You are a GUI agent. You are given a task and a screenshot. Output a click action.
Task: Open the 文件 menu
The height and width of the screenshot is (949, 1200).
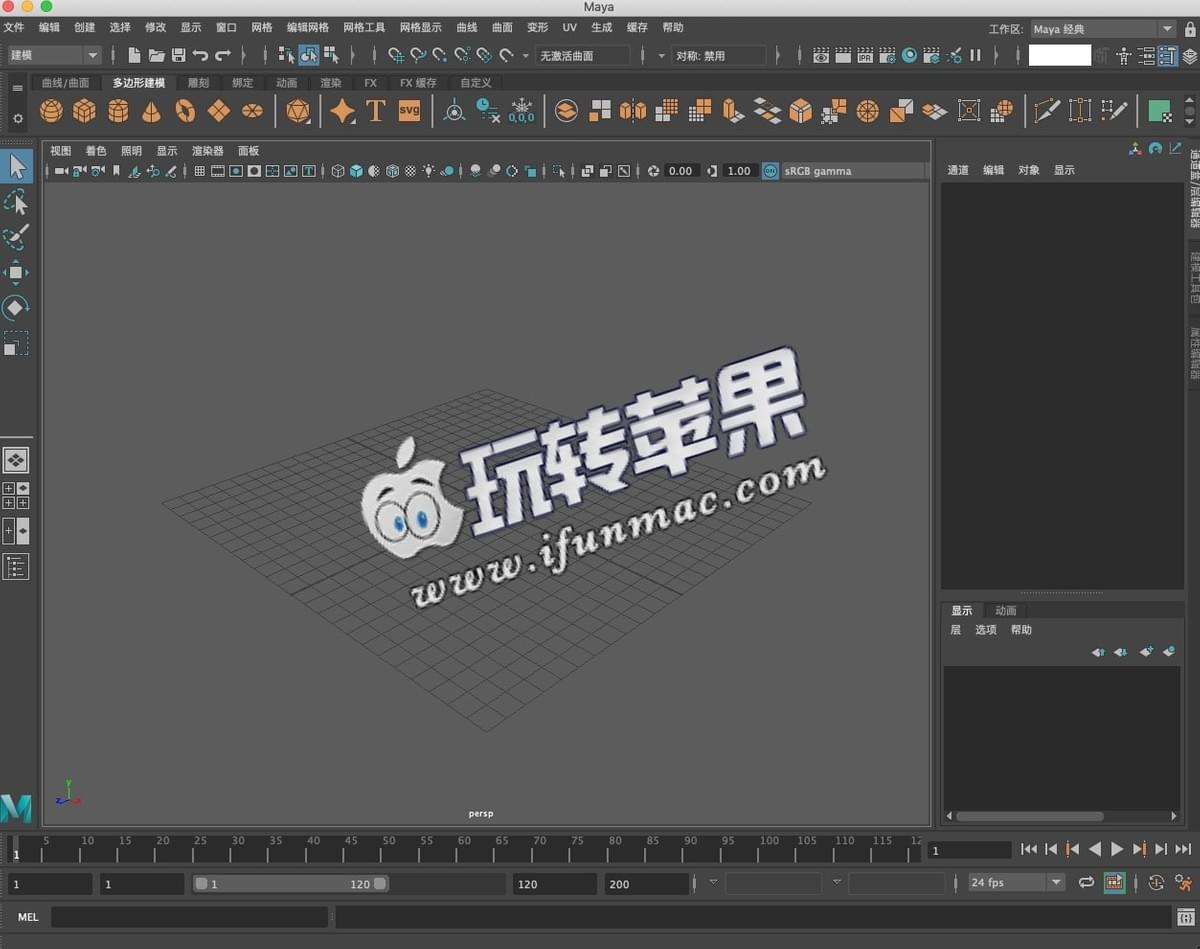(14, 28)
